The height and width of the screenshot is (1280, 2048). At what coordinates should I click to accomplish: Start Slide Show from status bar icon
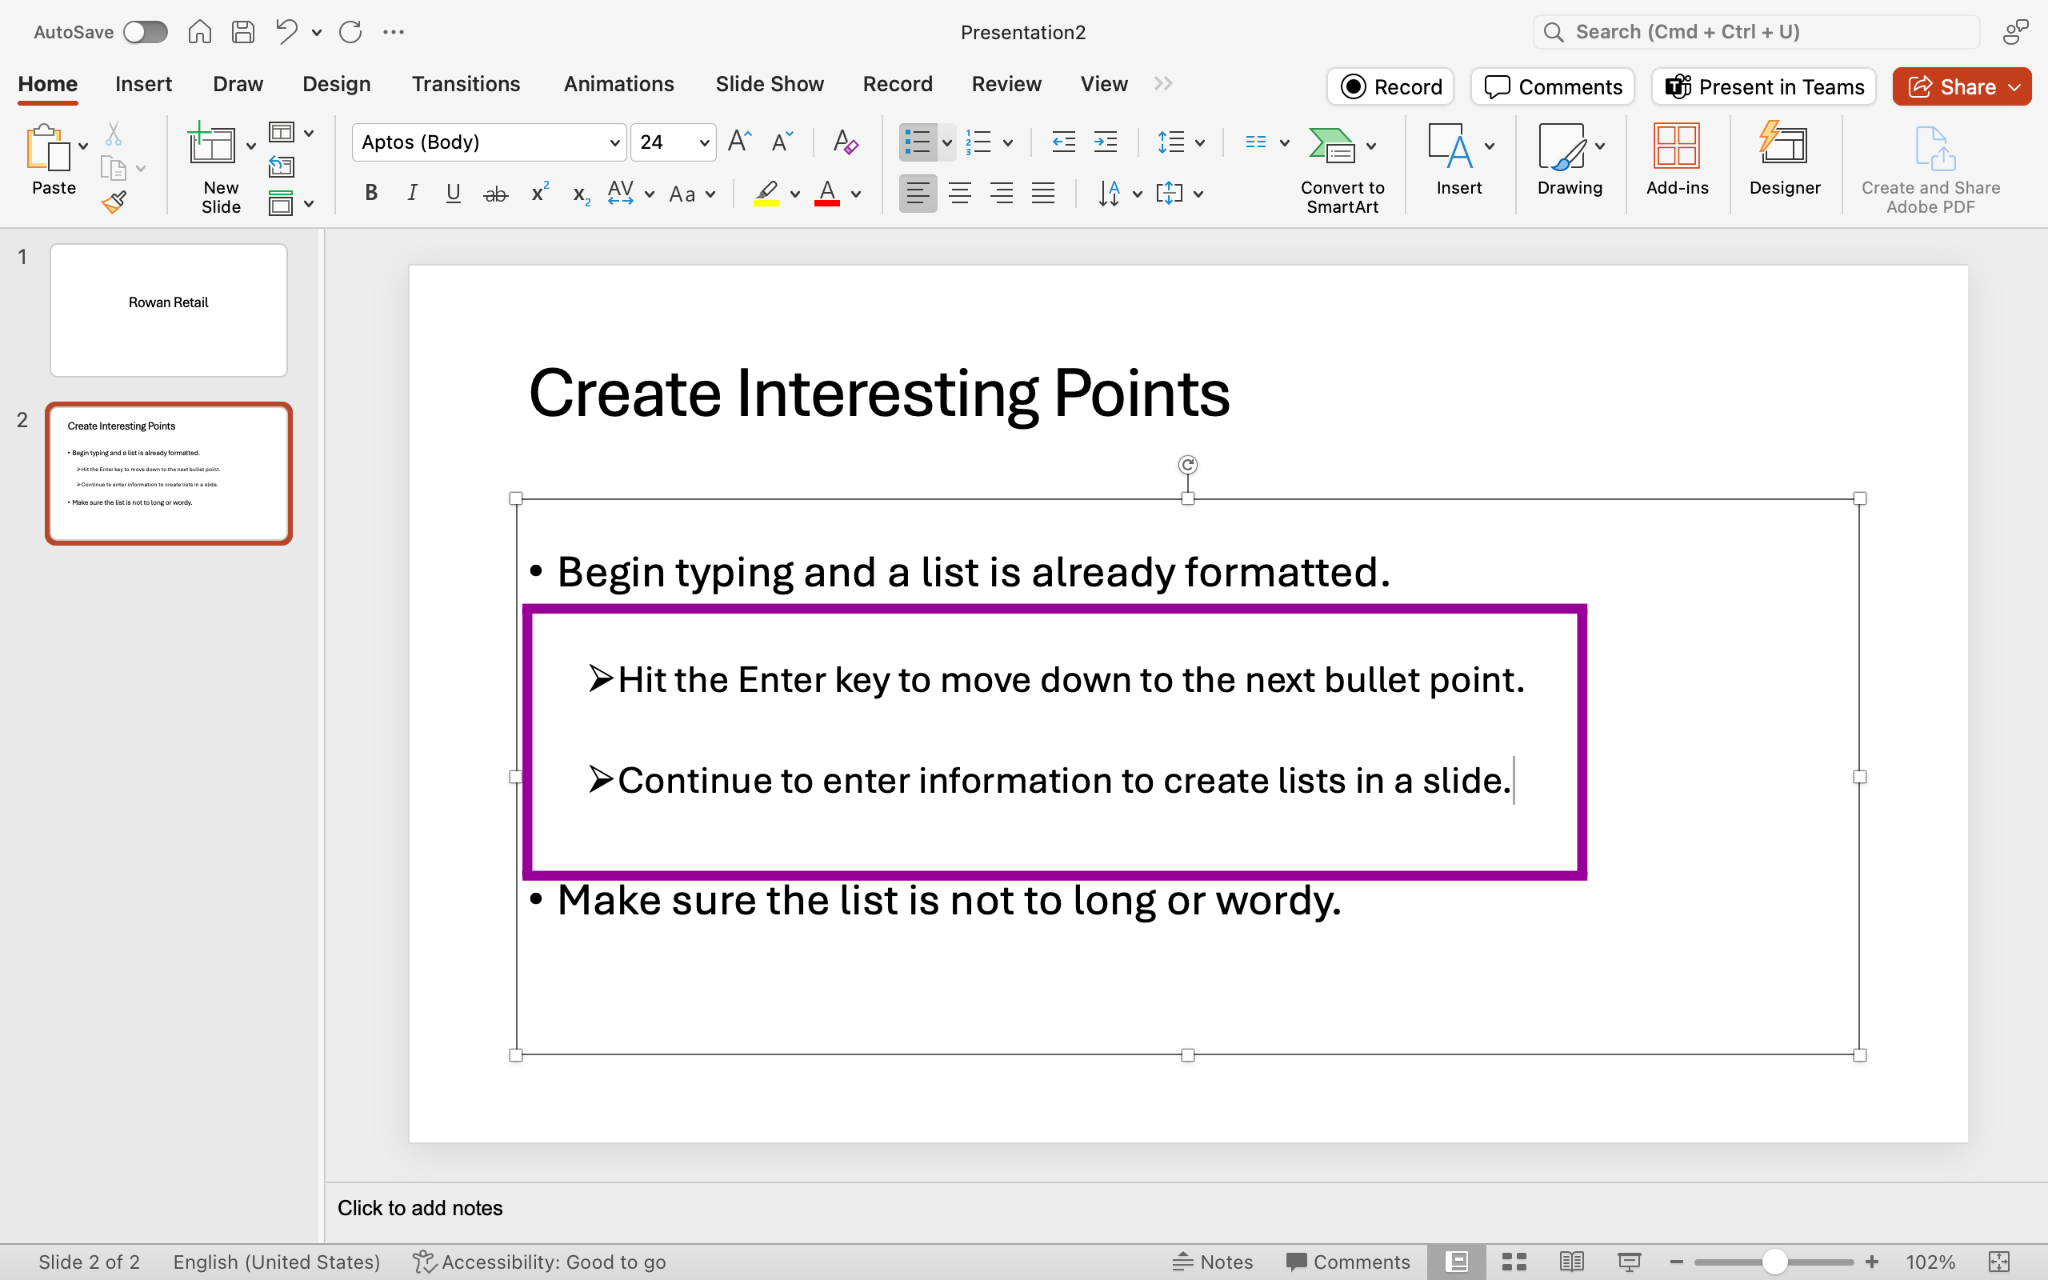[1630, 1262]
